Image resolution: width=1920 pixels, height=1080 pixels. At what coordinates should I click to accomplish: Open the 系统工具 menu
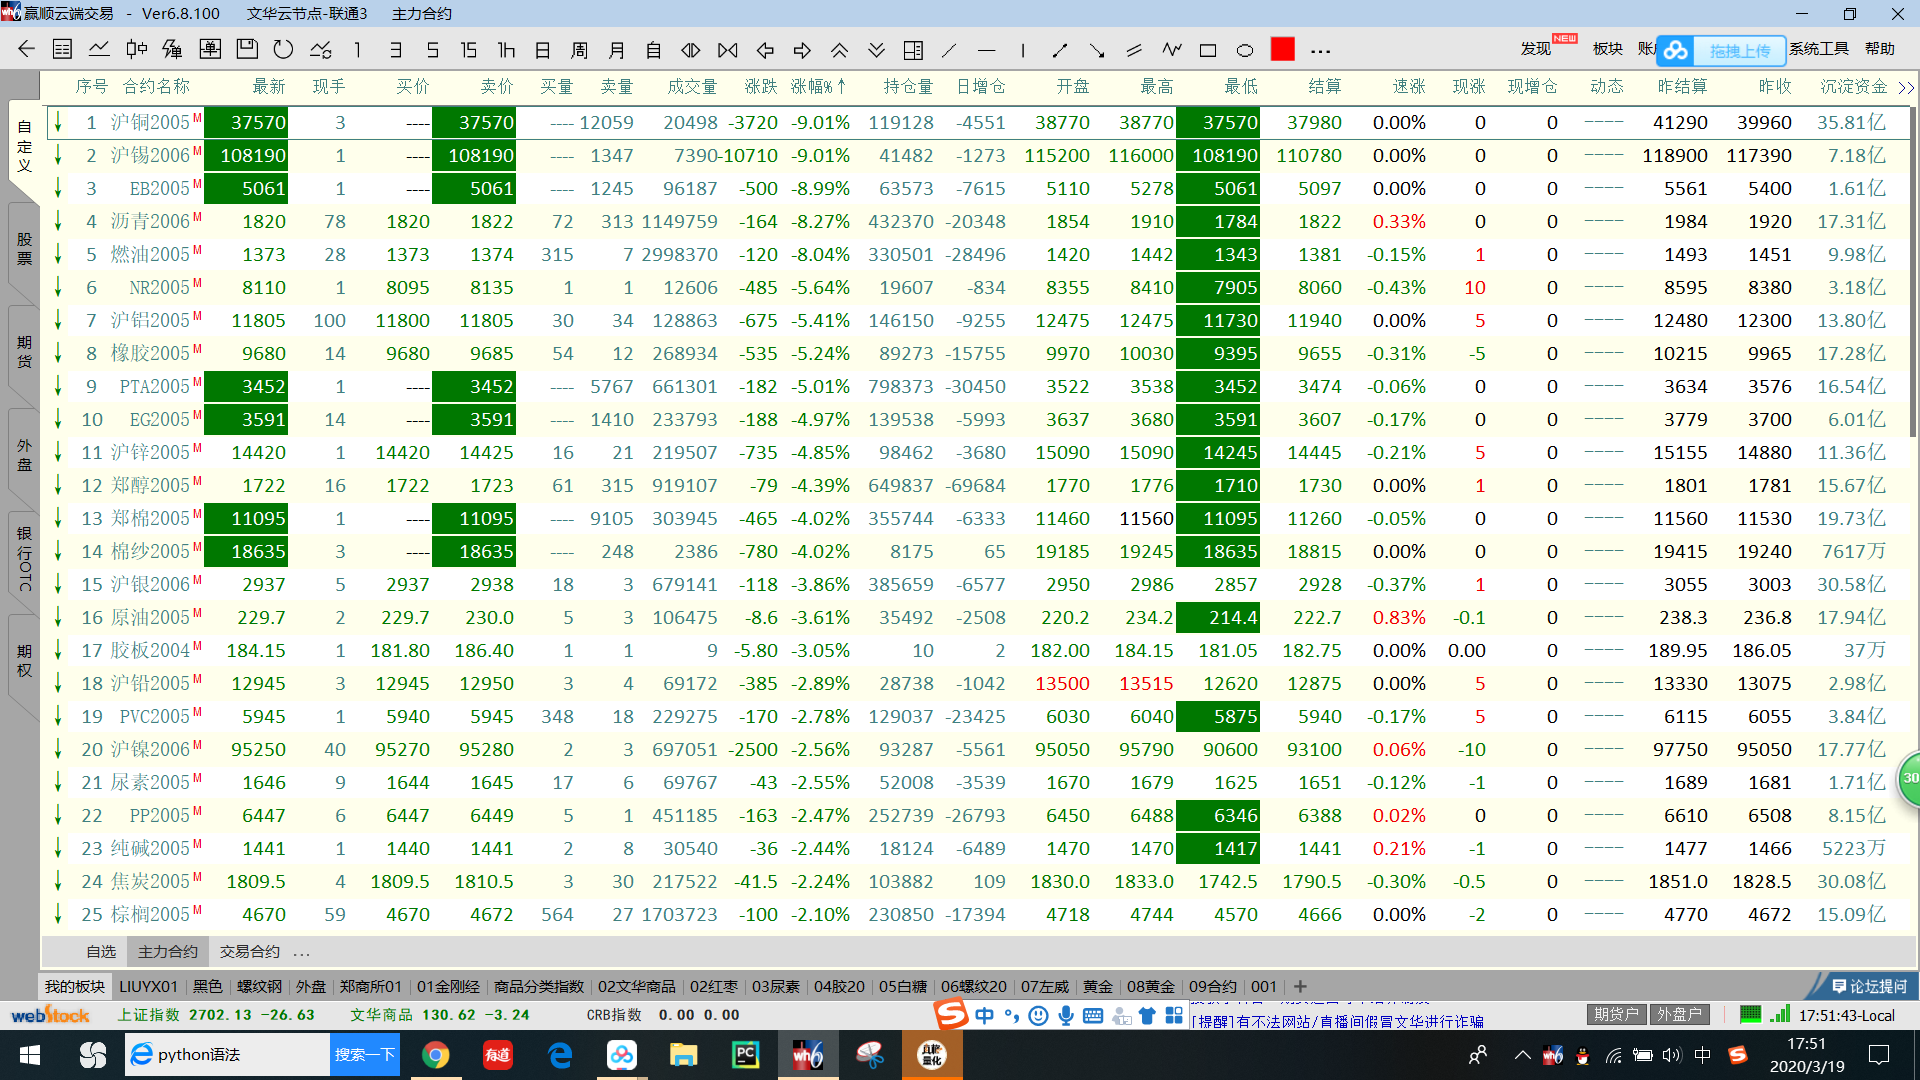point(1819,49)
